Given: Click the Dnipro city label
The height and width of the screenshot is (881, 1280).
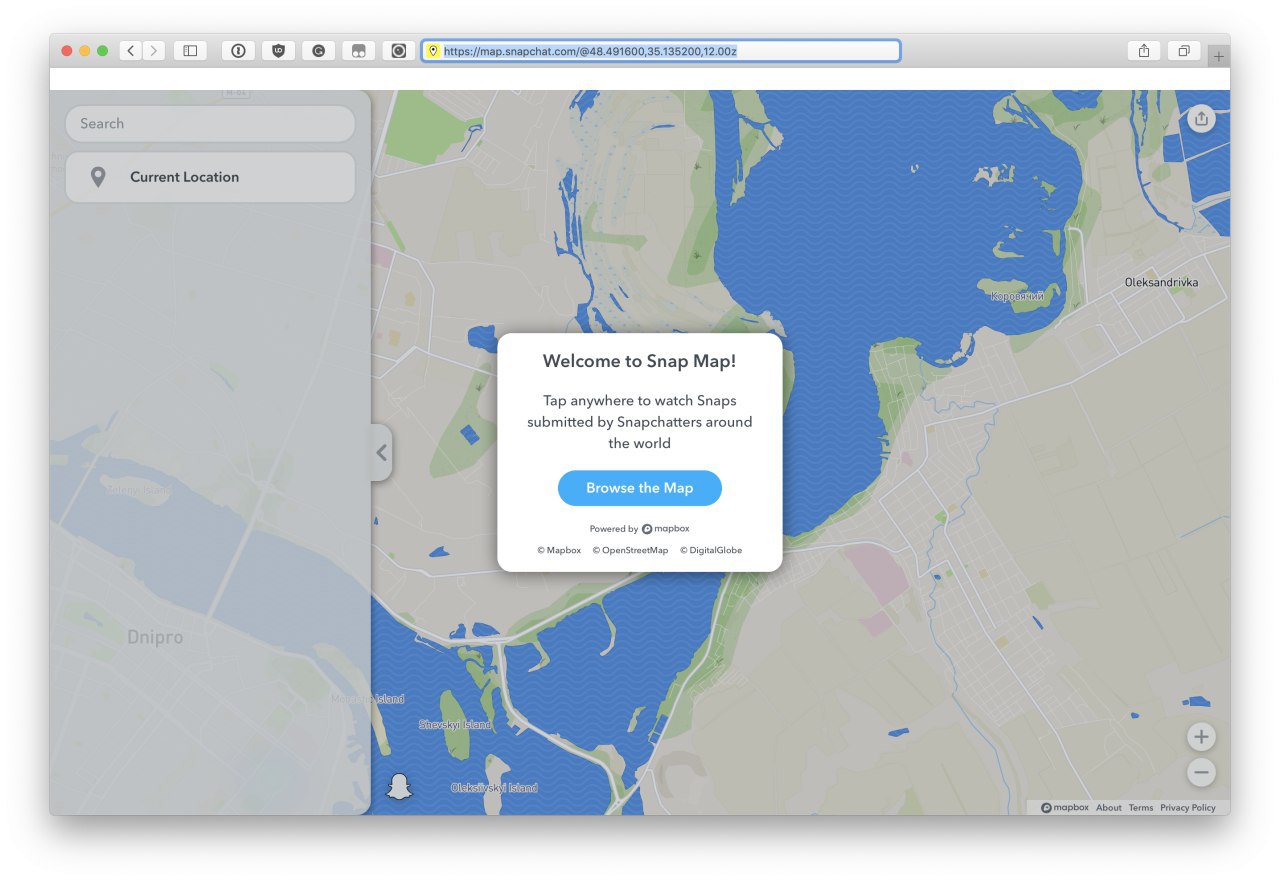Looking at the screenshot, I should pos(155,637).
